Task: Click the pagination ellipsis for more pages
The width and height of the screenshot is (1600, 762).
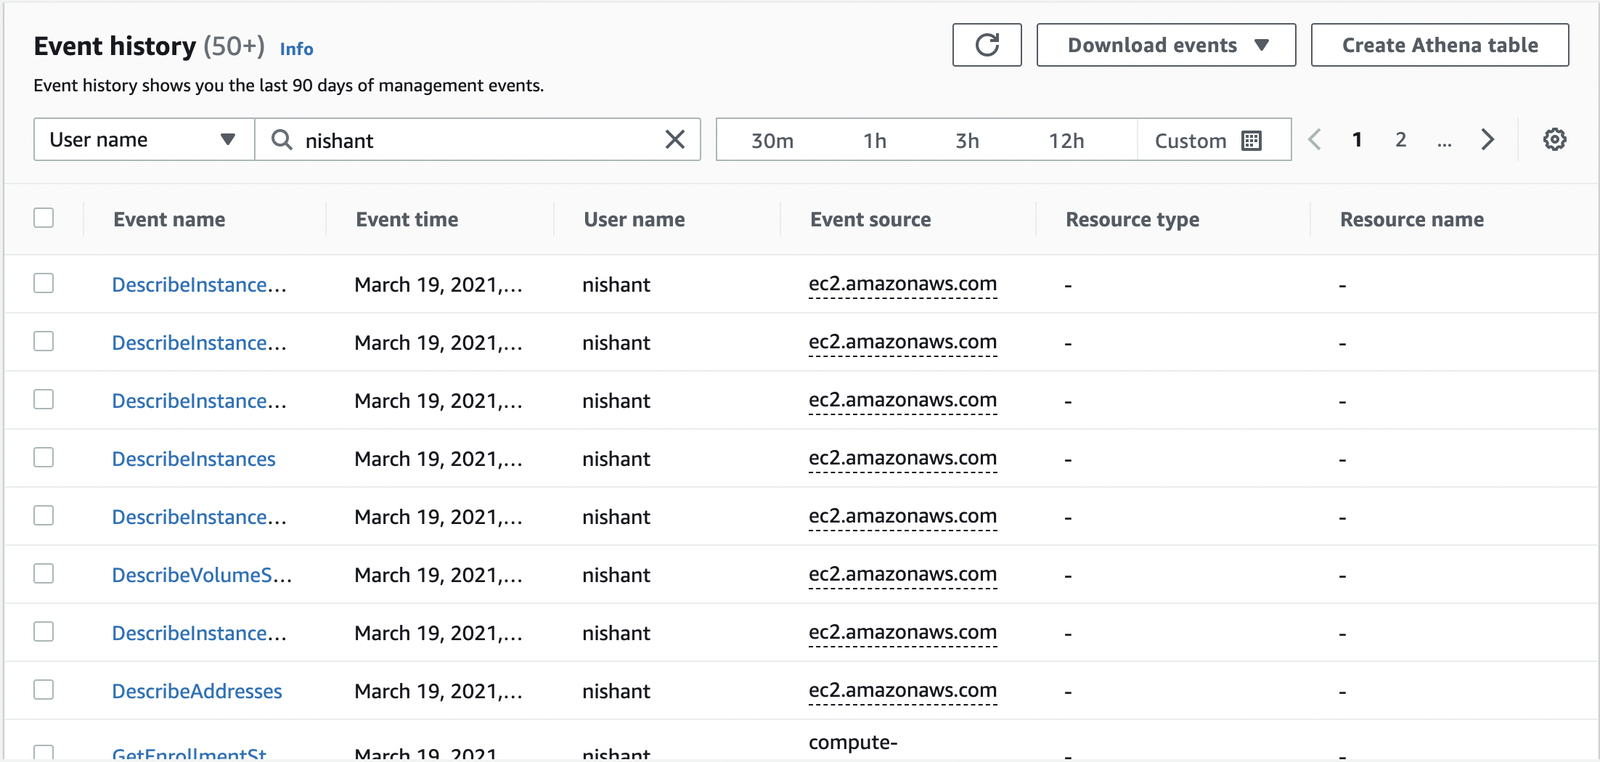Action: [1444, 141]
